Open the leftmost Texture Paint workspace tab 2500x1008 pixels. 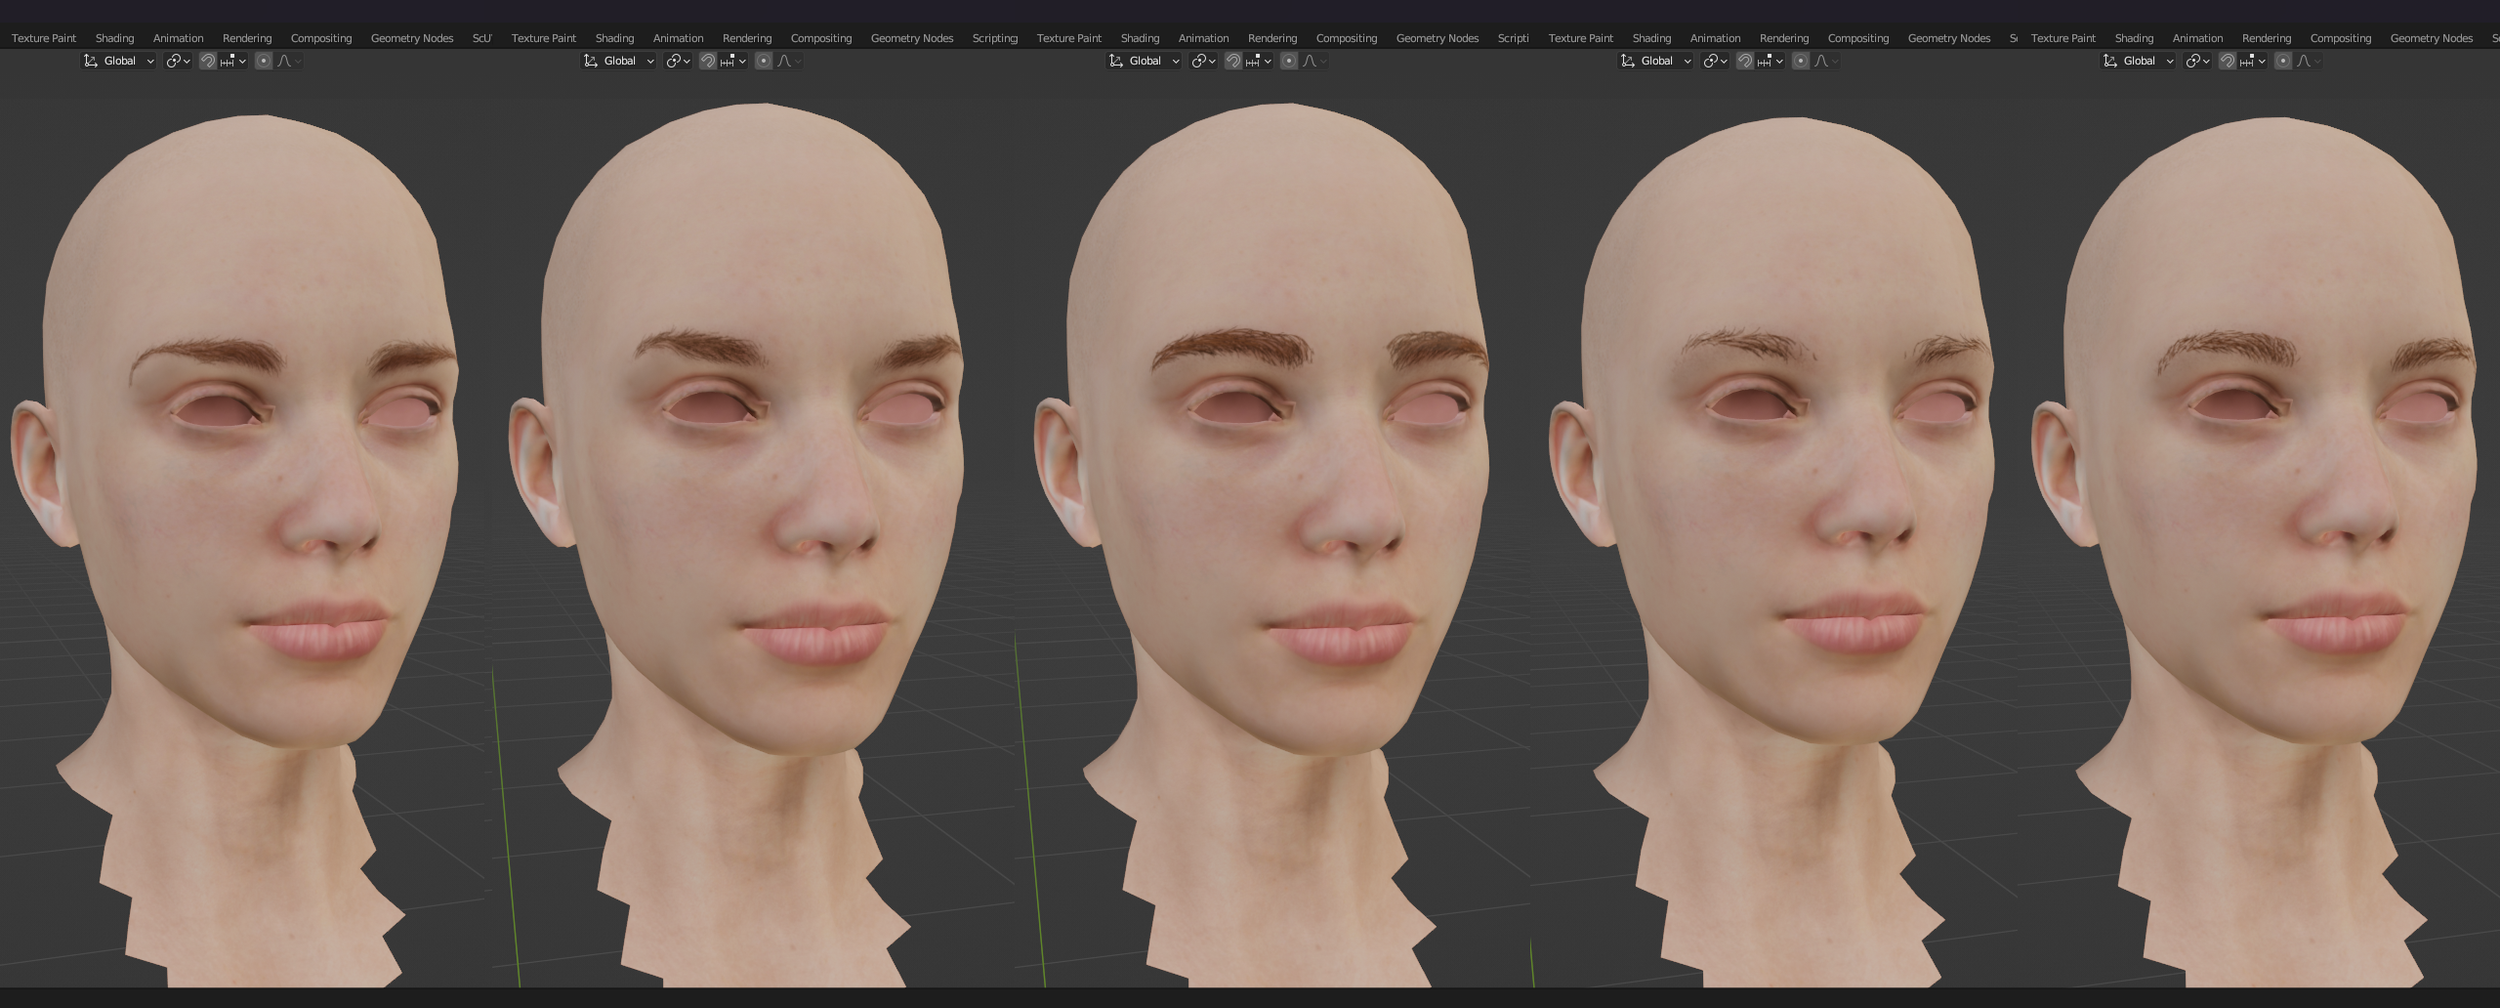click(44, 38)
